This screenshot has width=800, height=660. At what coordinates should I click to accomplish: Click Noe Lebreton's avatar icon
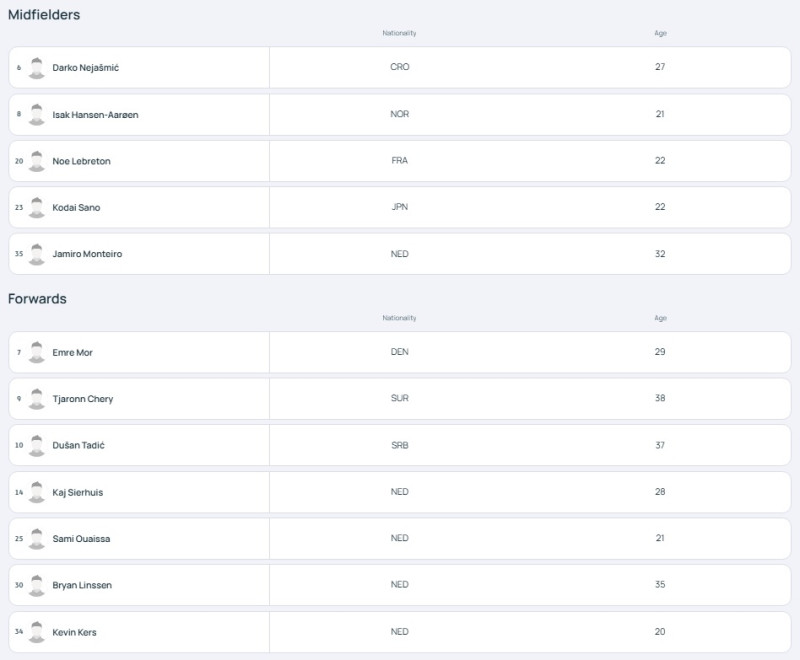pyautogui.click(x=36, y=161)
